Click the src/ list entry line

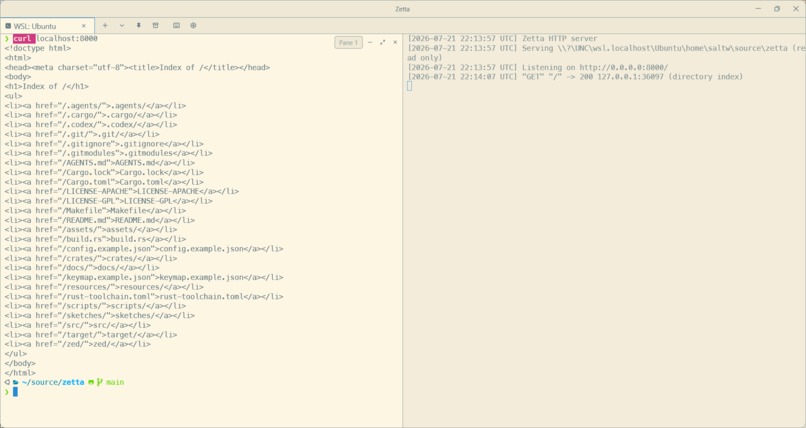pyautogui.click(x=78, y=325)
